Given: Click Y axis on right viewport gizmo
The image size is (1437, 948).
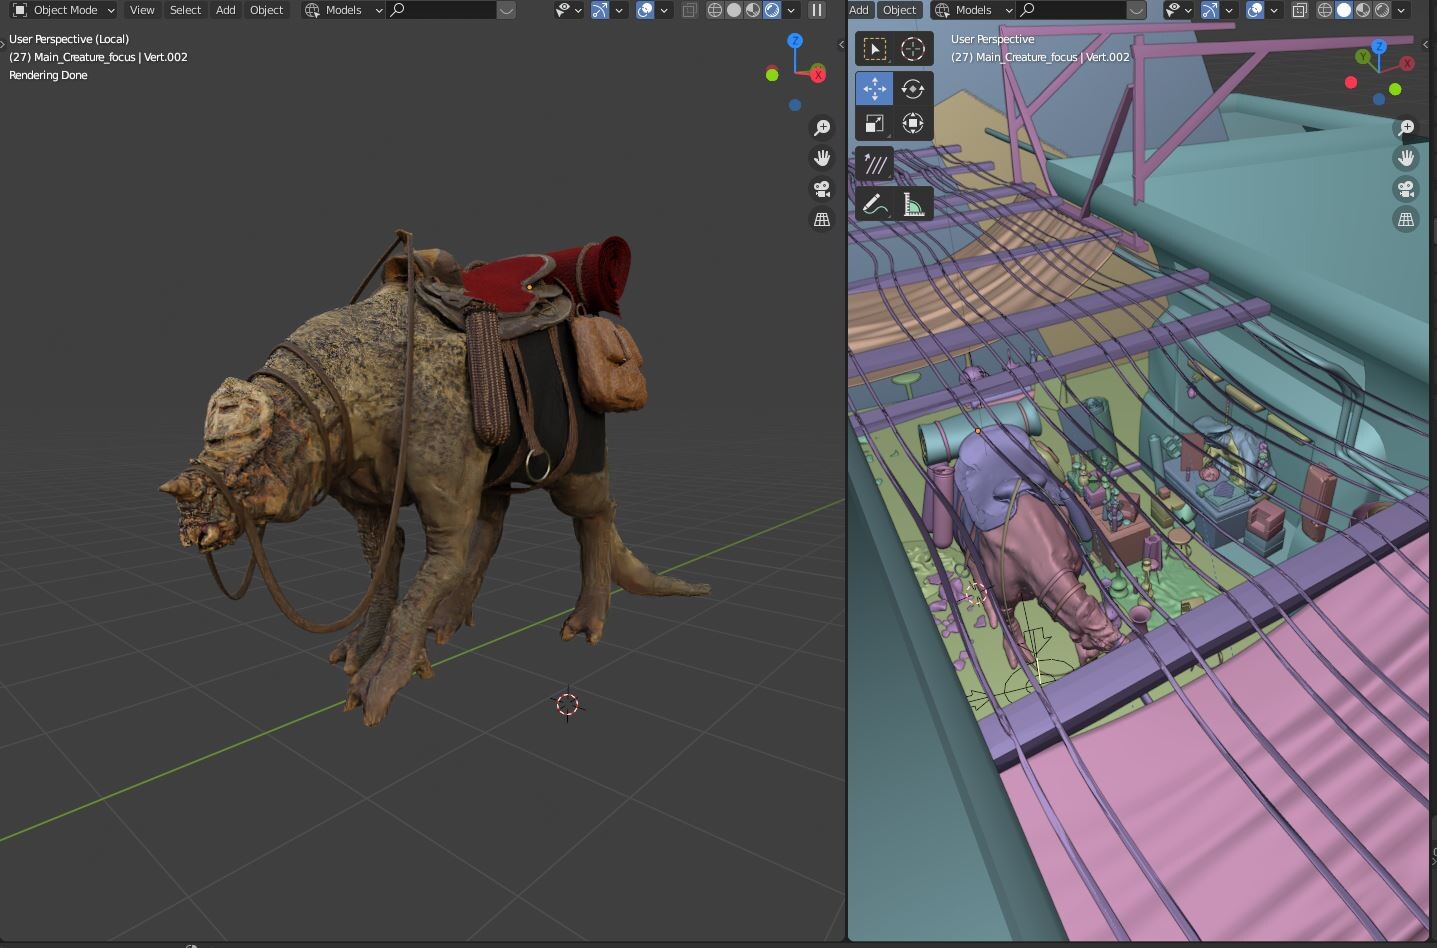Looking at the screenshot, I should 1363,57.
